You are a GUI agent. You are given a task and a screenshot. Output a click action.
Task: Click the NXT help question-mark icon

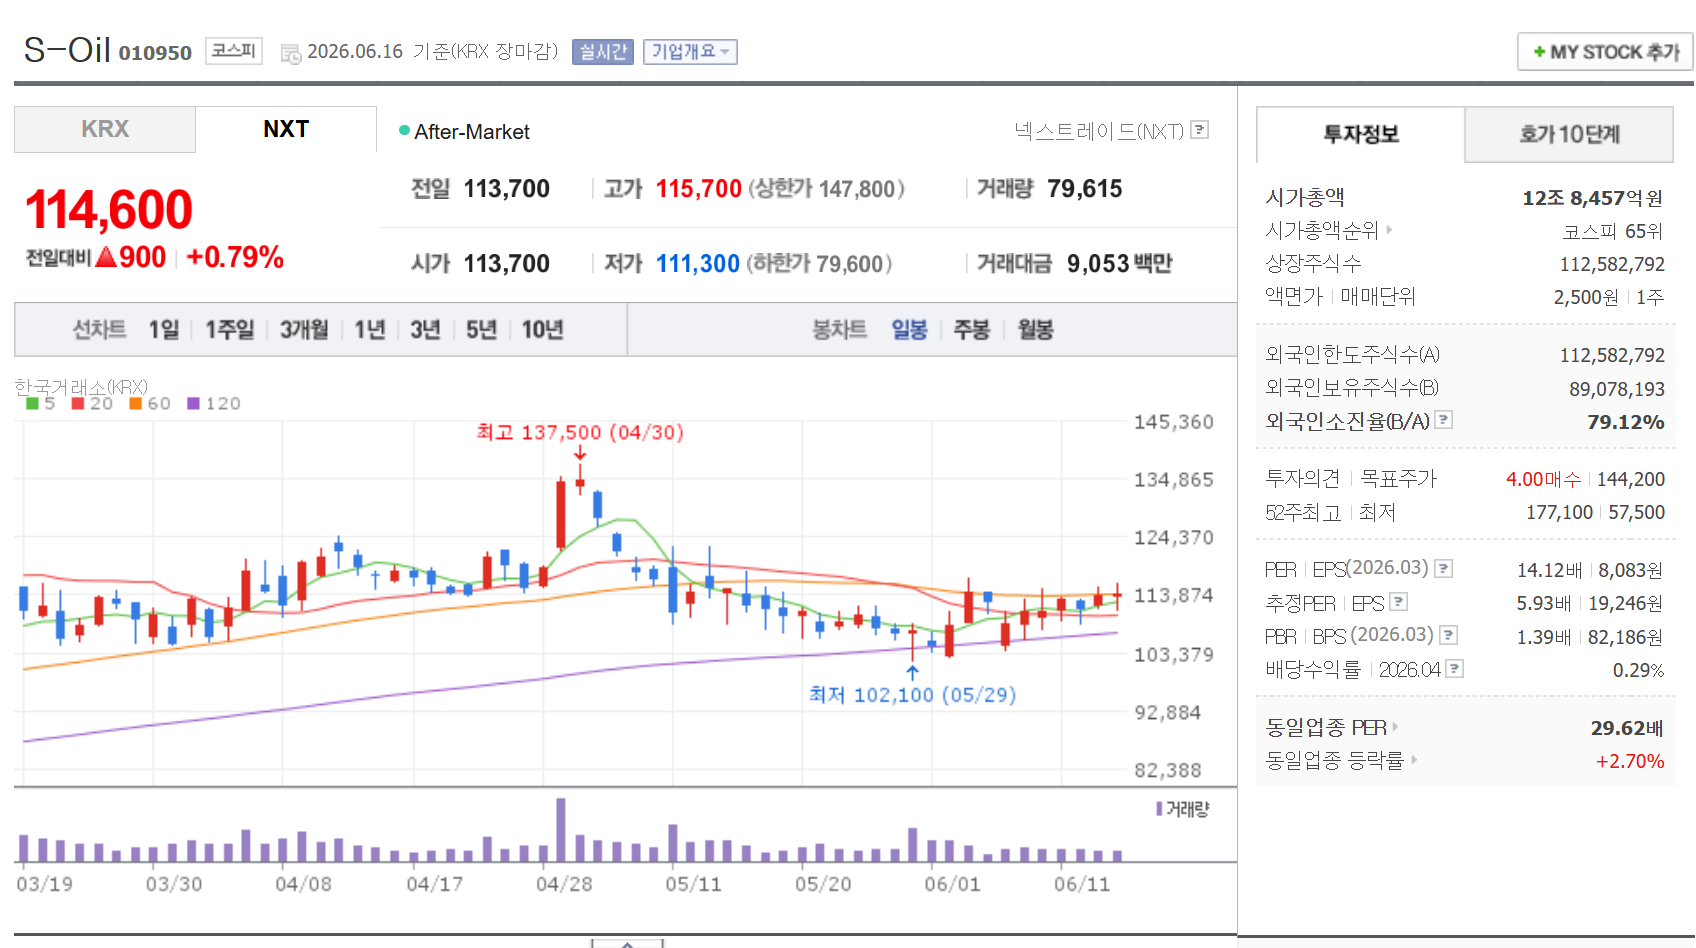click(x=1200, y=130)
